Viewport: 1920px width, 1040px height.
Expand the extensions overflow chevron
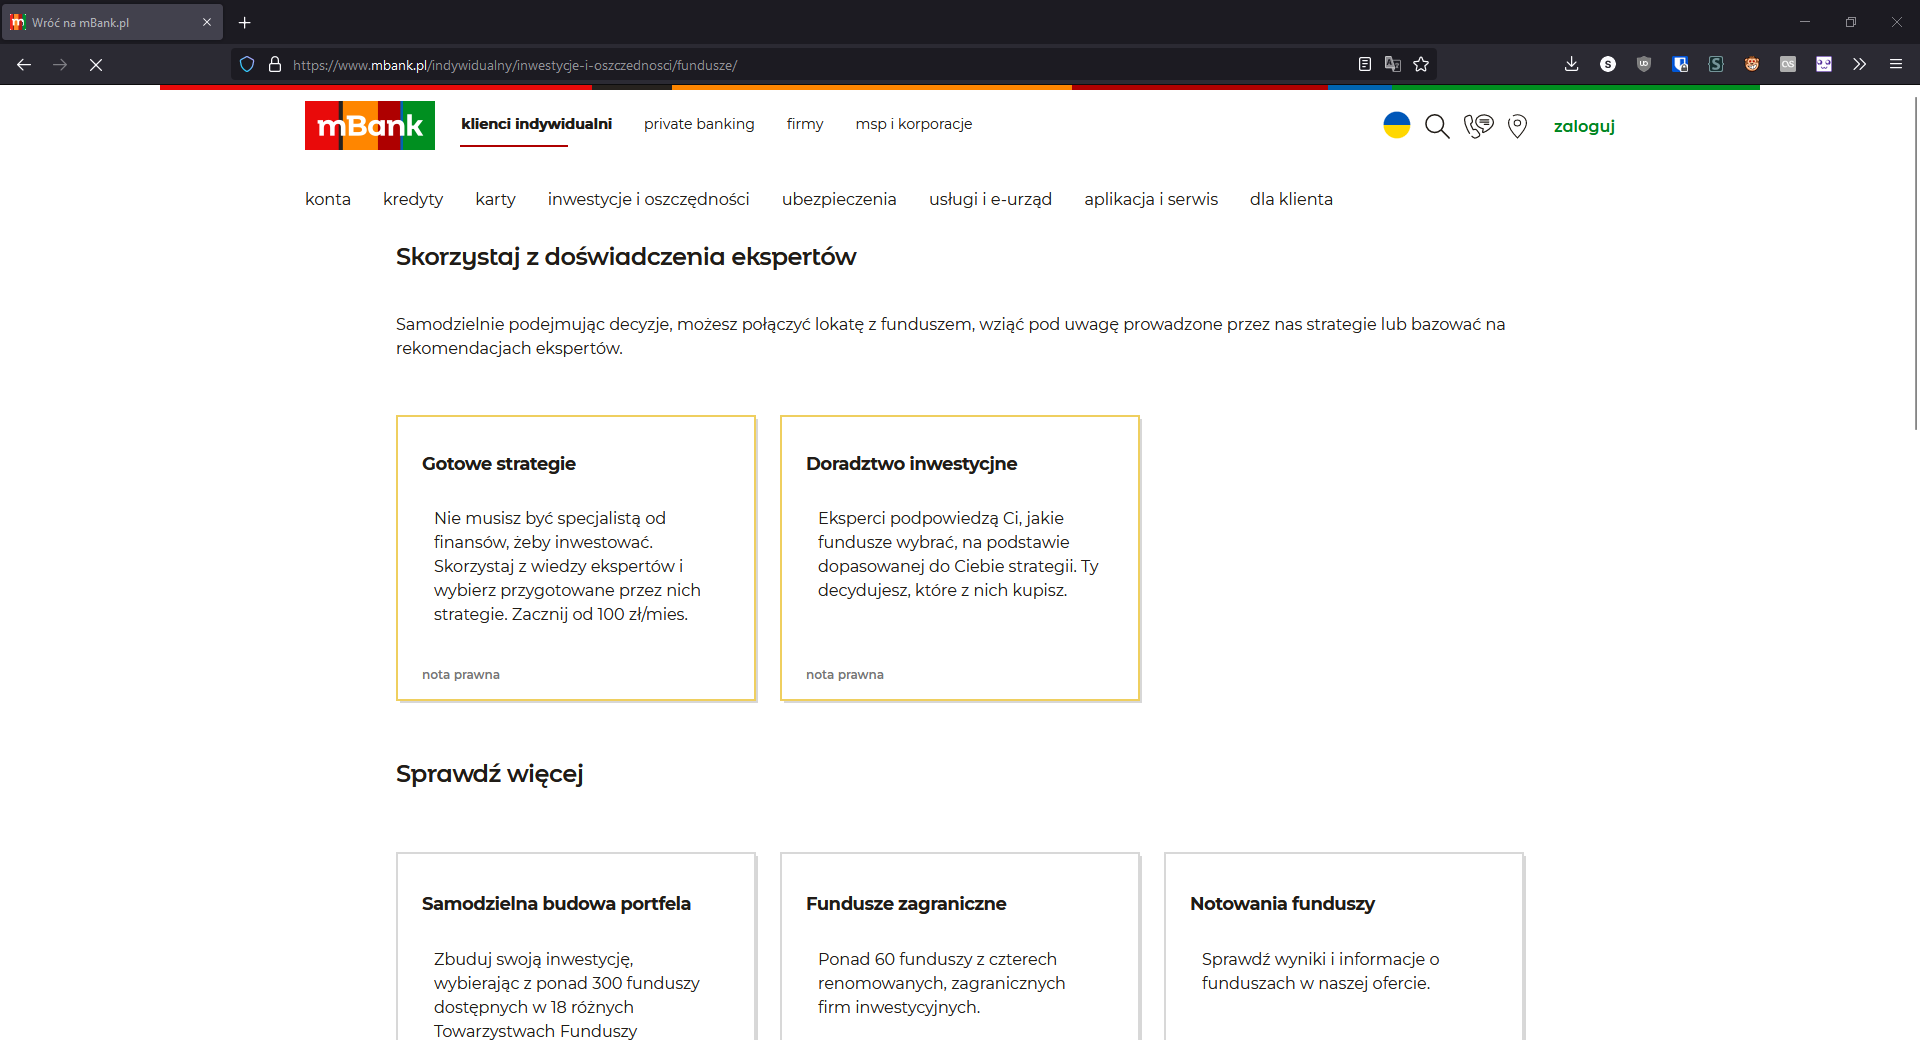pos(1859,64)
